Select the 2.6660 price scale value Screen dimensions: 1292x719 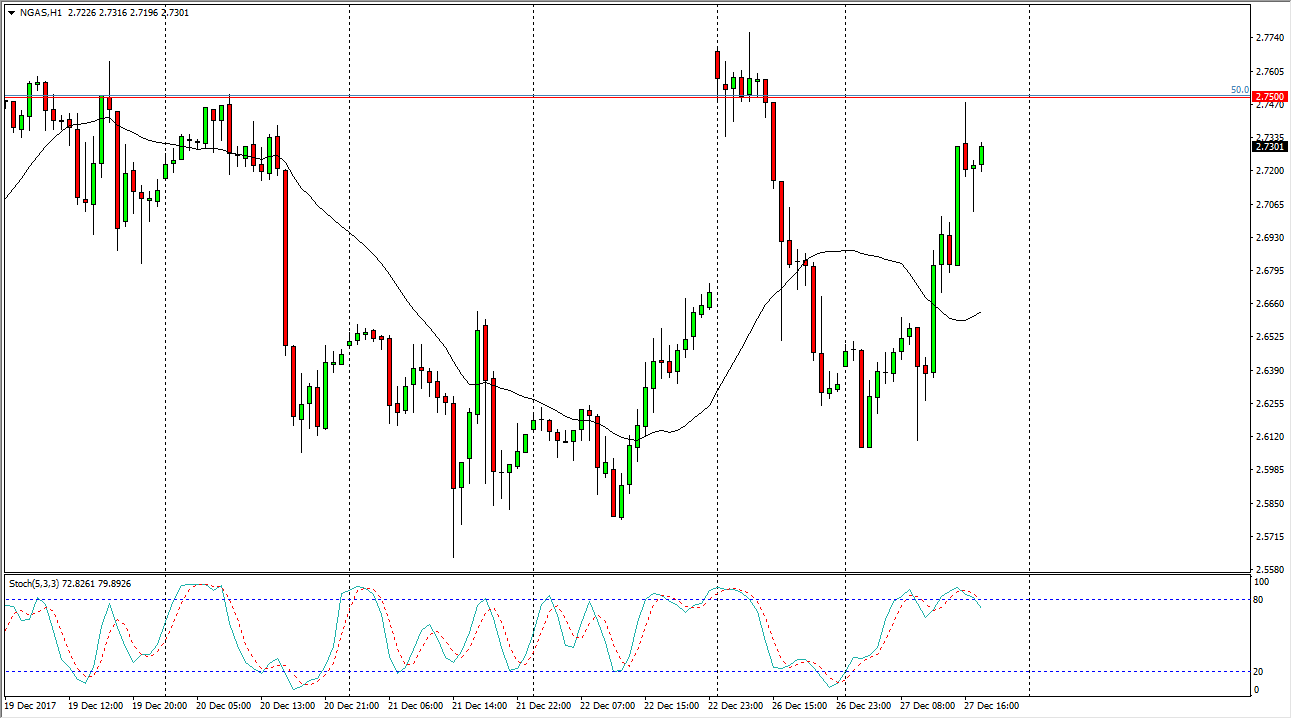tap(1268, 304)
